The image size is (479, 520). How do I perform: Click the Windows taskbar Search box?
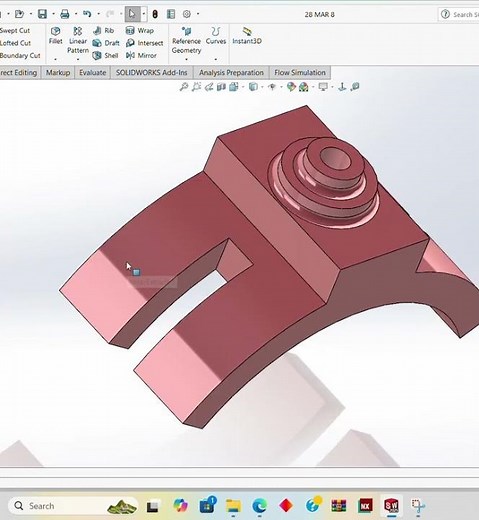pyautogui.click(x=73, y=506)
